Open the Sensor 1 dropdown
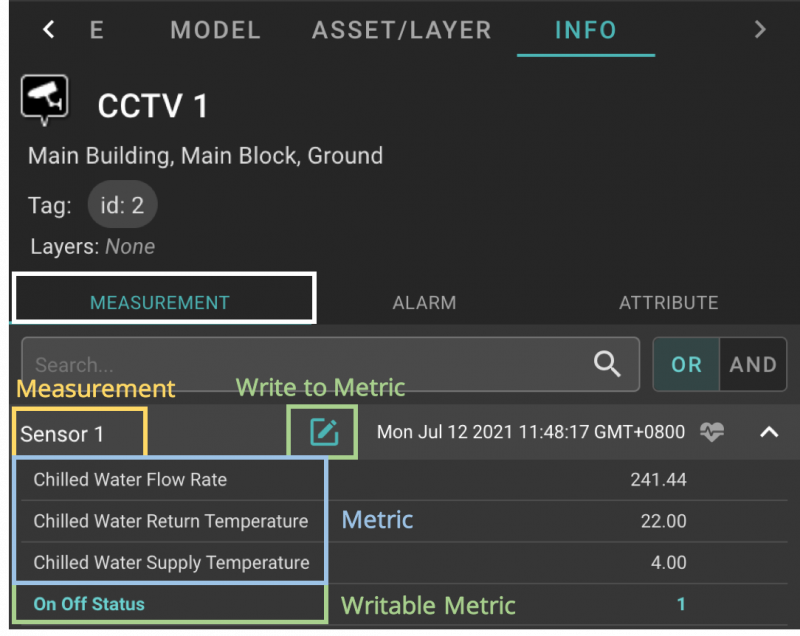The height and width of the screenshot is (636, 800). click(79, 432)
